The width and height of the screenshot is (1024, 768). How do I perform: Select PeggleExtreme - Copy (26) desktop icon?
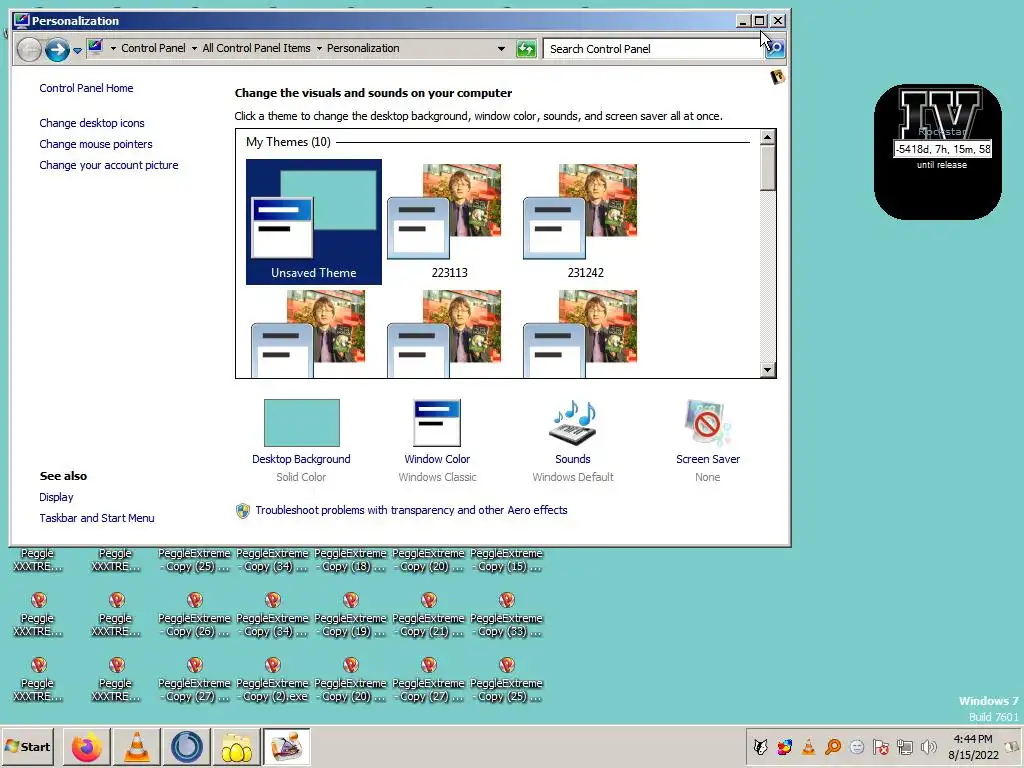point(194,616)
